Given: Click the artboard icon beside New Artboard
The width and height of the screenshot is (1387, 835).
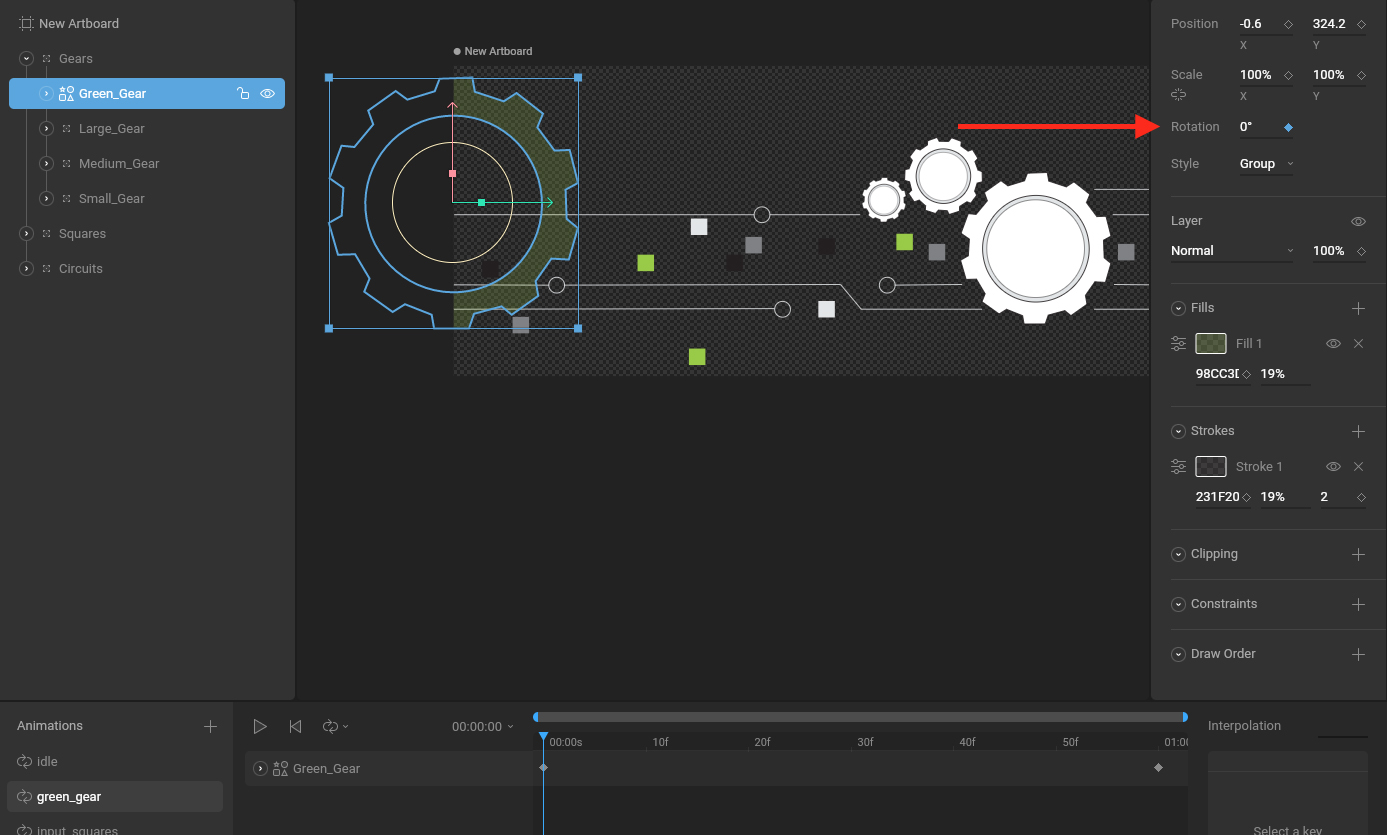Looking at the screenshot, I should pos(26,22).
